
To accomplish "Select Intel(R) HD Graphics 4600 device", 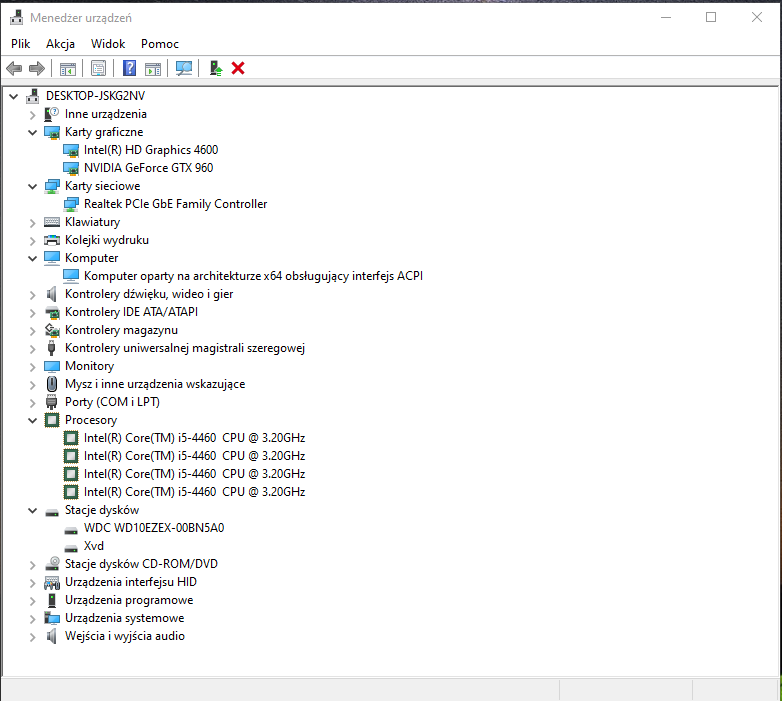I will pos(151,150).
